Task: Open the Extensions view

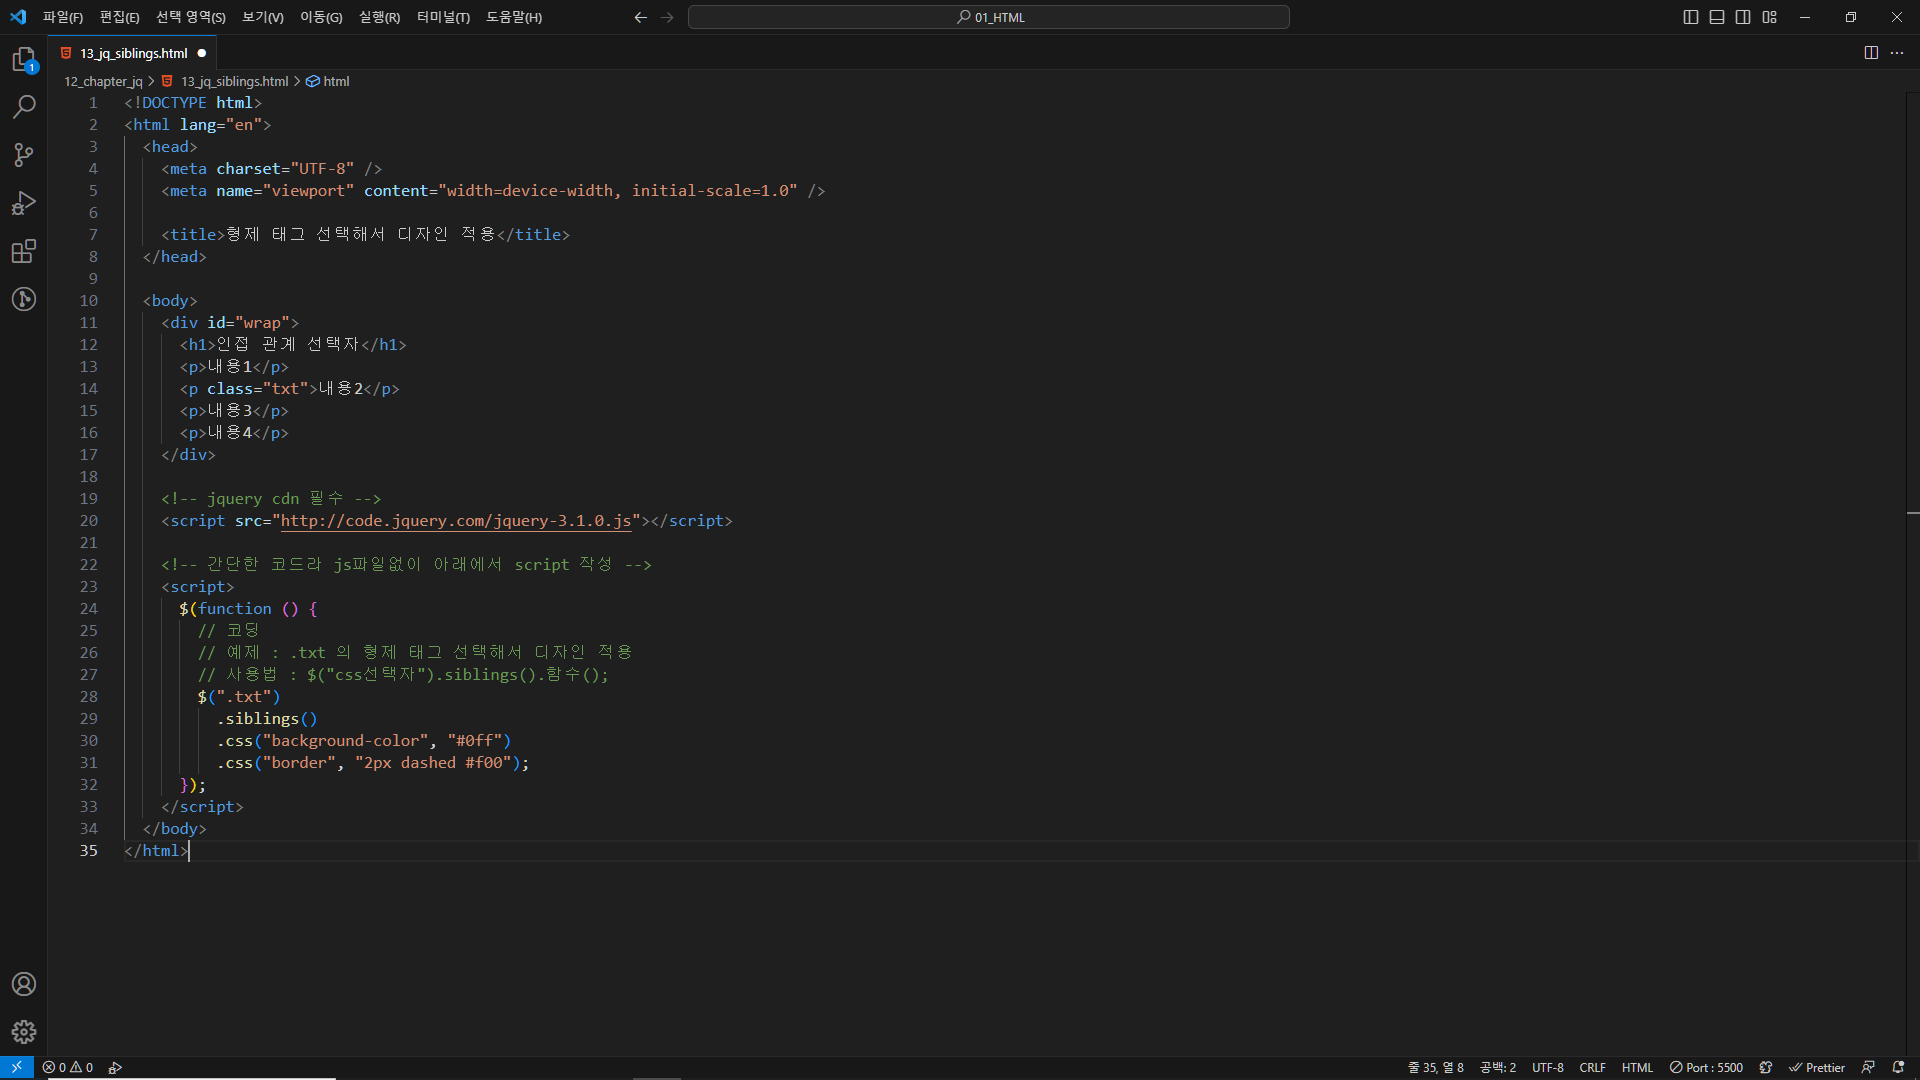Action: click(x=24, y=251)
